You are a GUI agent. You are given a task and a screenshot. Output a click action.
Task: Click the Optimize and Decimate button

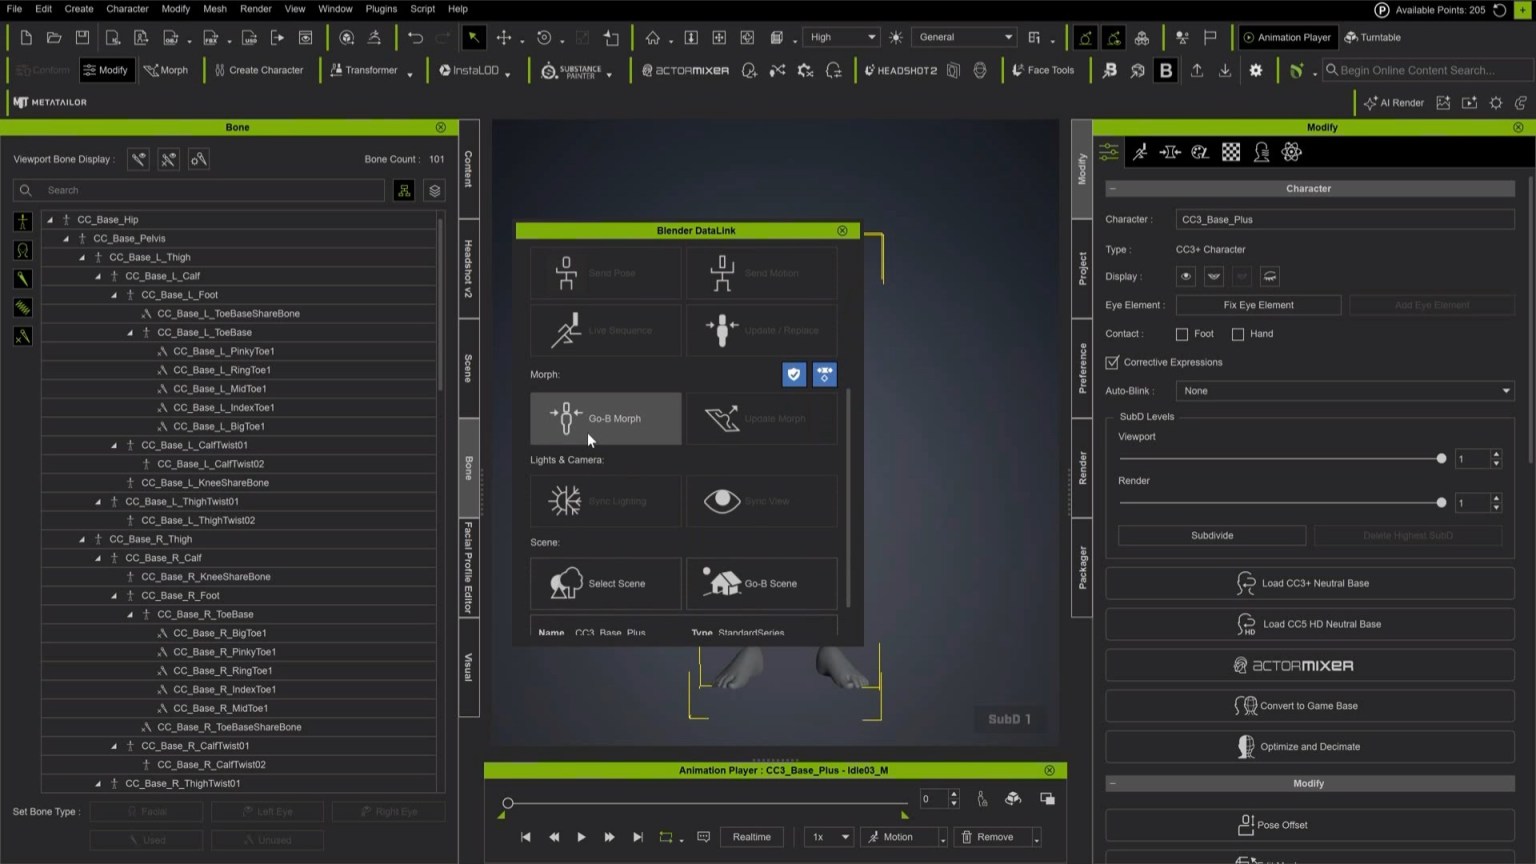(x=1309, y=747)
